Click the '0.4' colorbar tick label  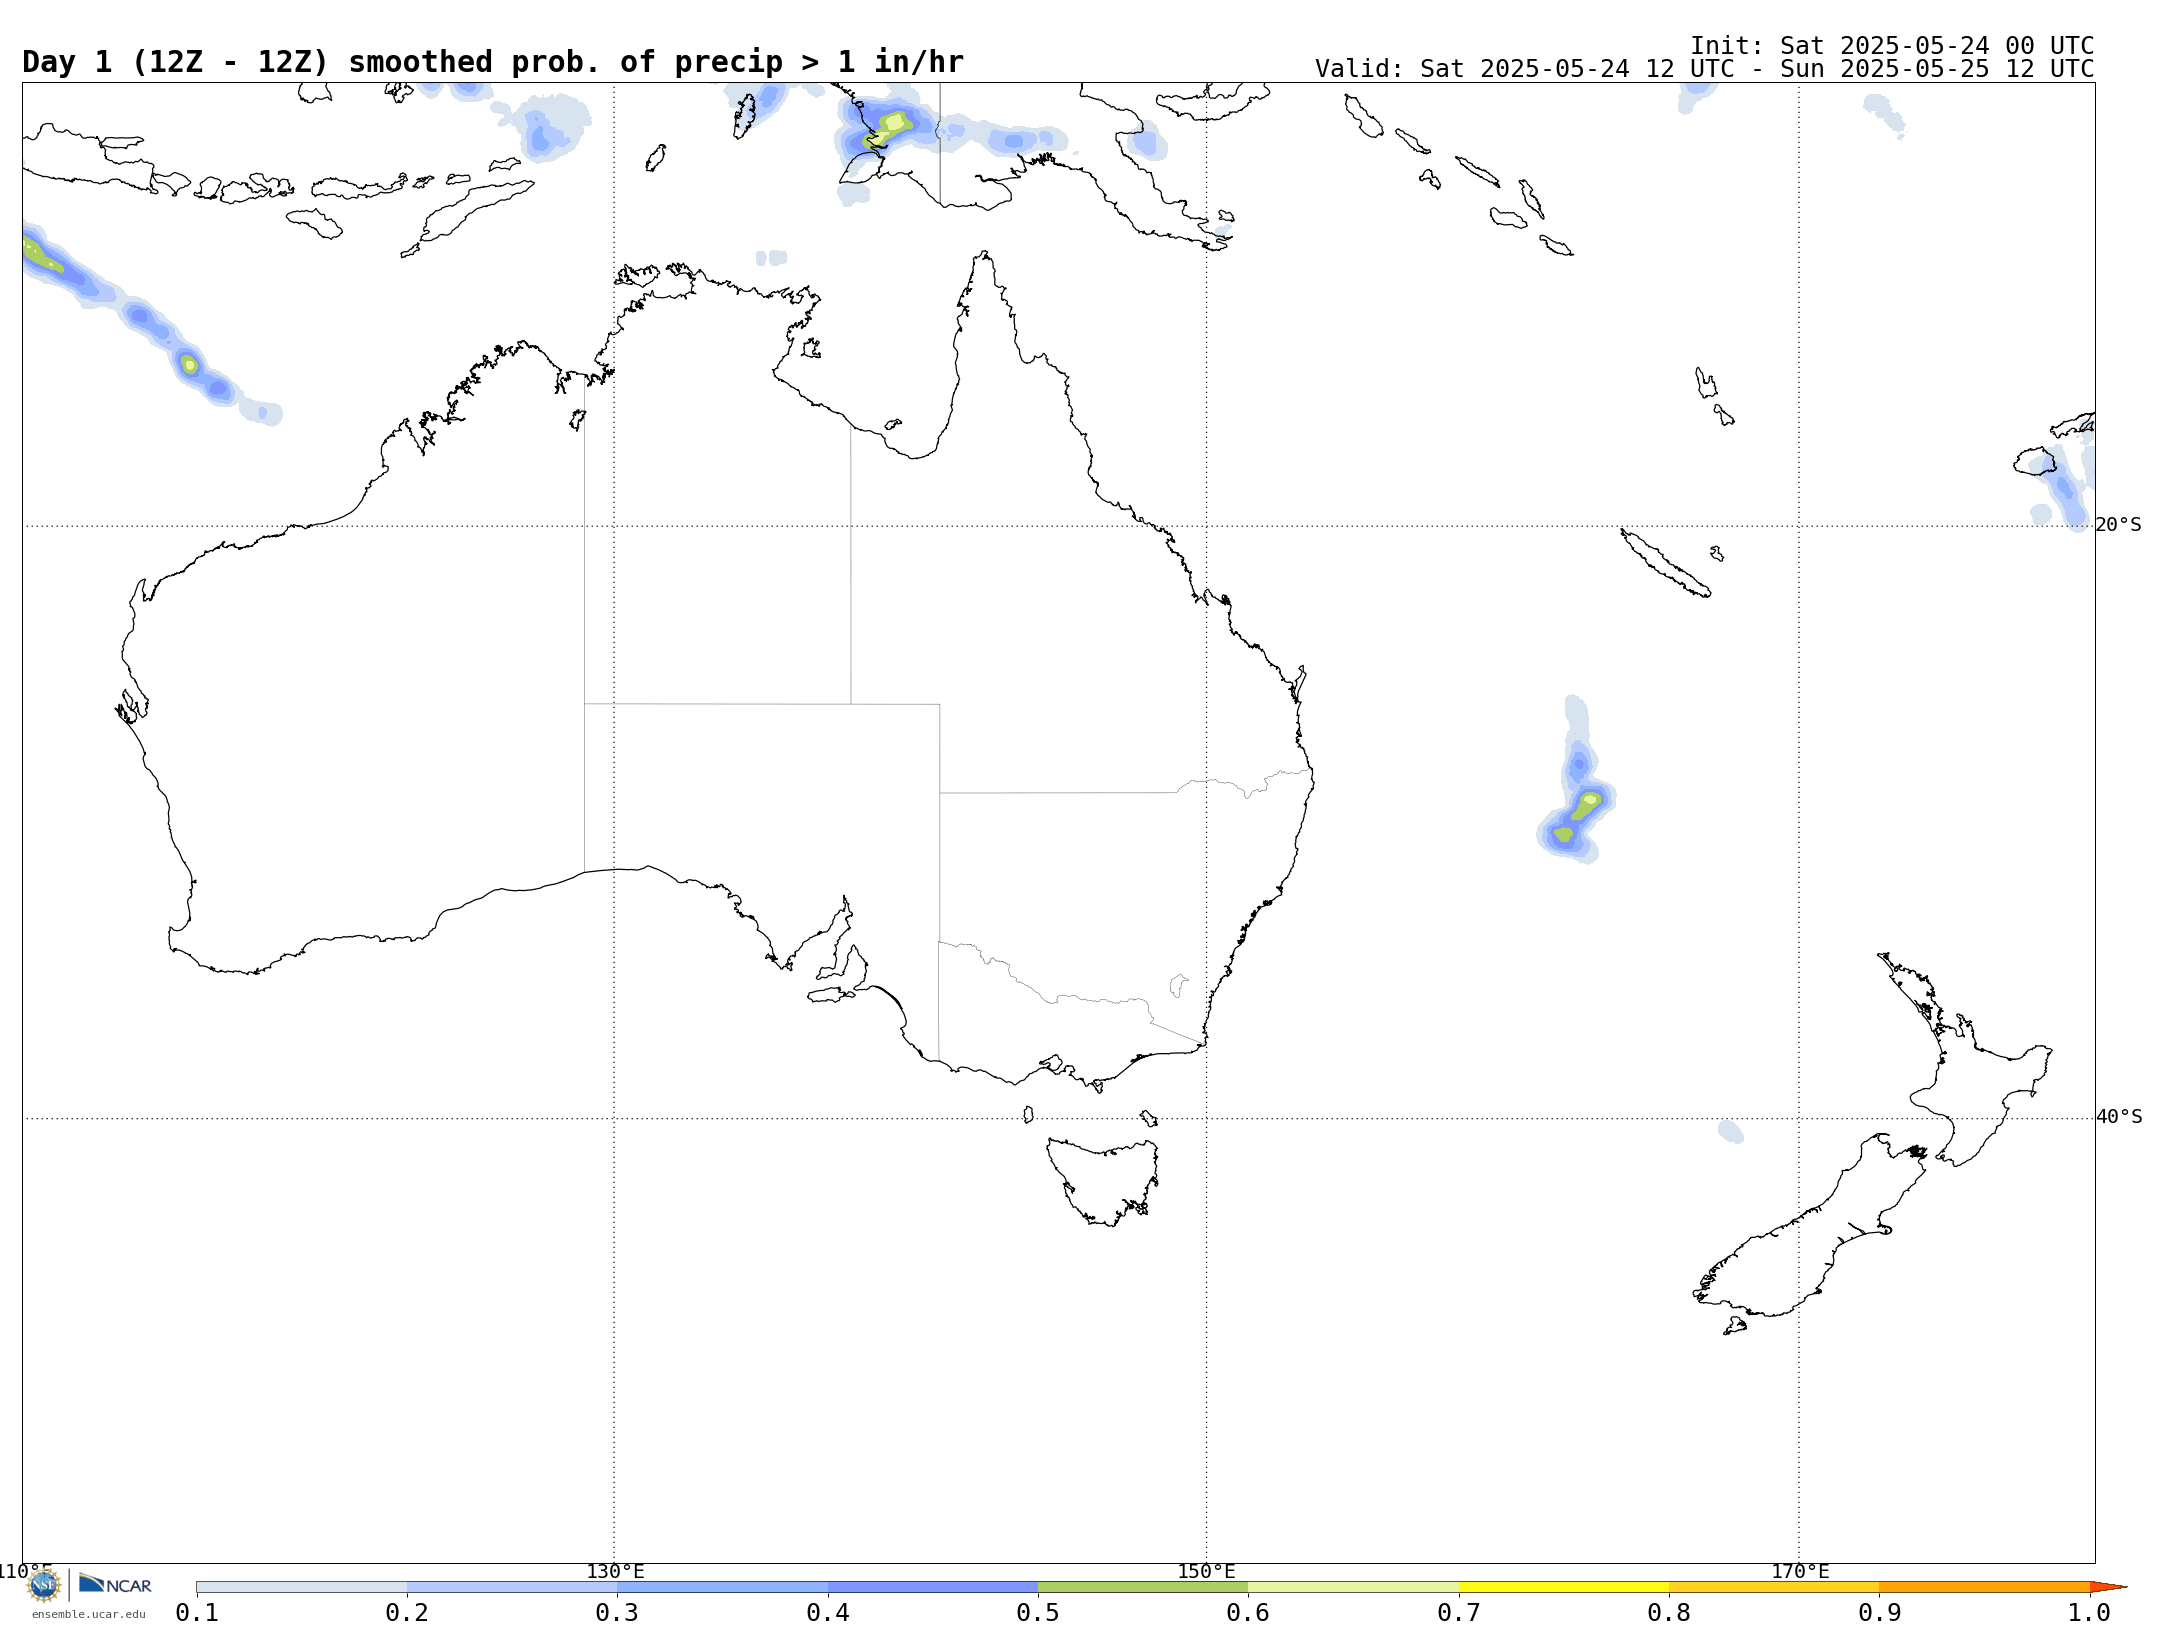click(828, 1613)
